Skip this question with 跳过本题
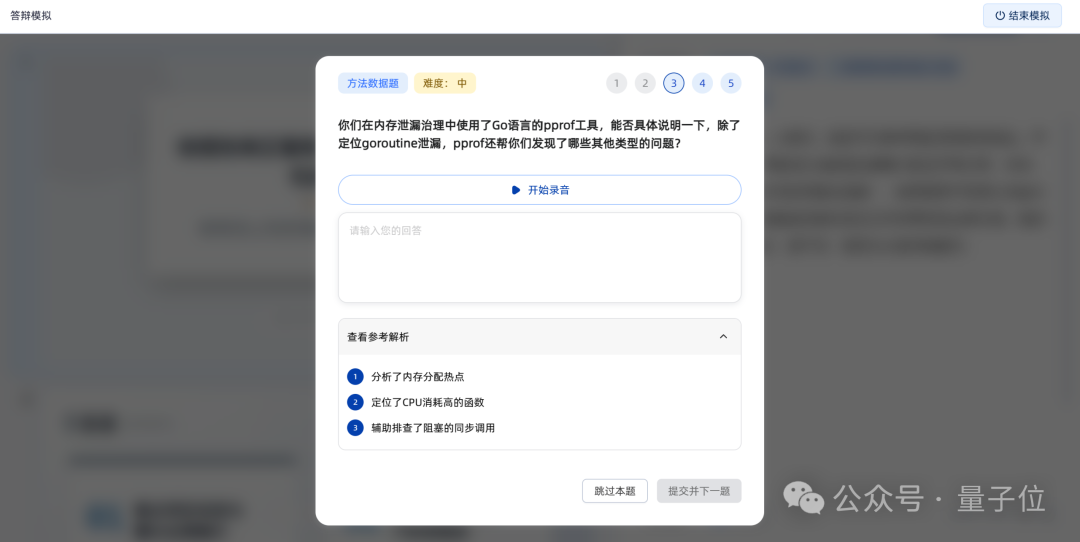1080x542 pixels. coord(614,491)
